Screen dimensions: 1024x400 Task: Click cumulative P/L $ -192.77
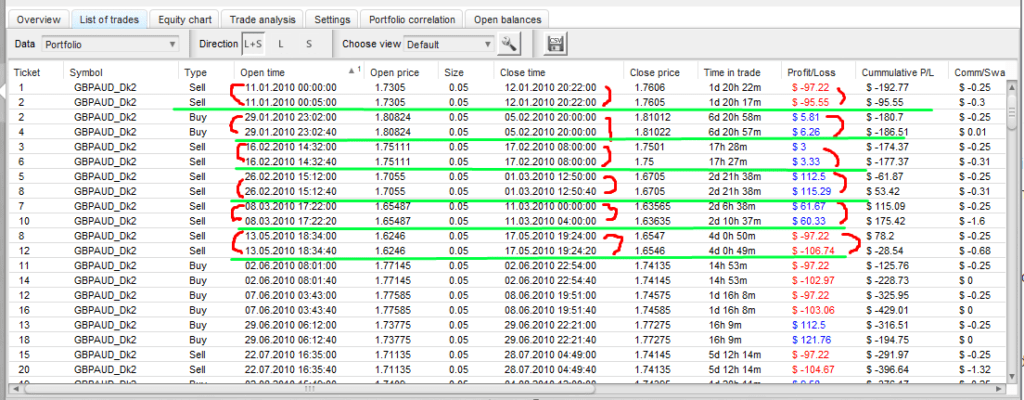point(887,87)
